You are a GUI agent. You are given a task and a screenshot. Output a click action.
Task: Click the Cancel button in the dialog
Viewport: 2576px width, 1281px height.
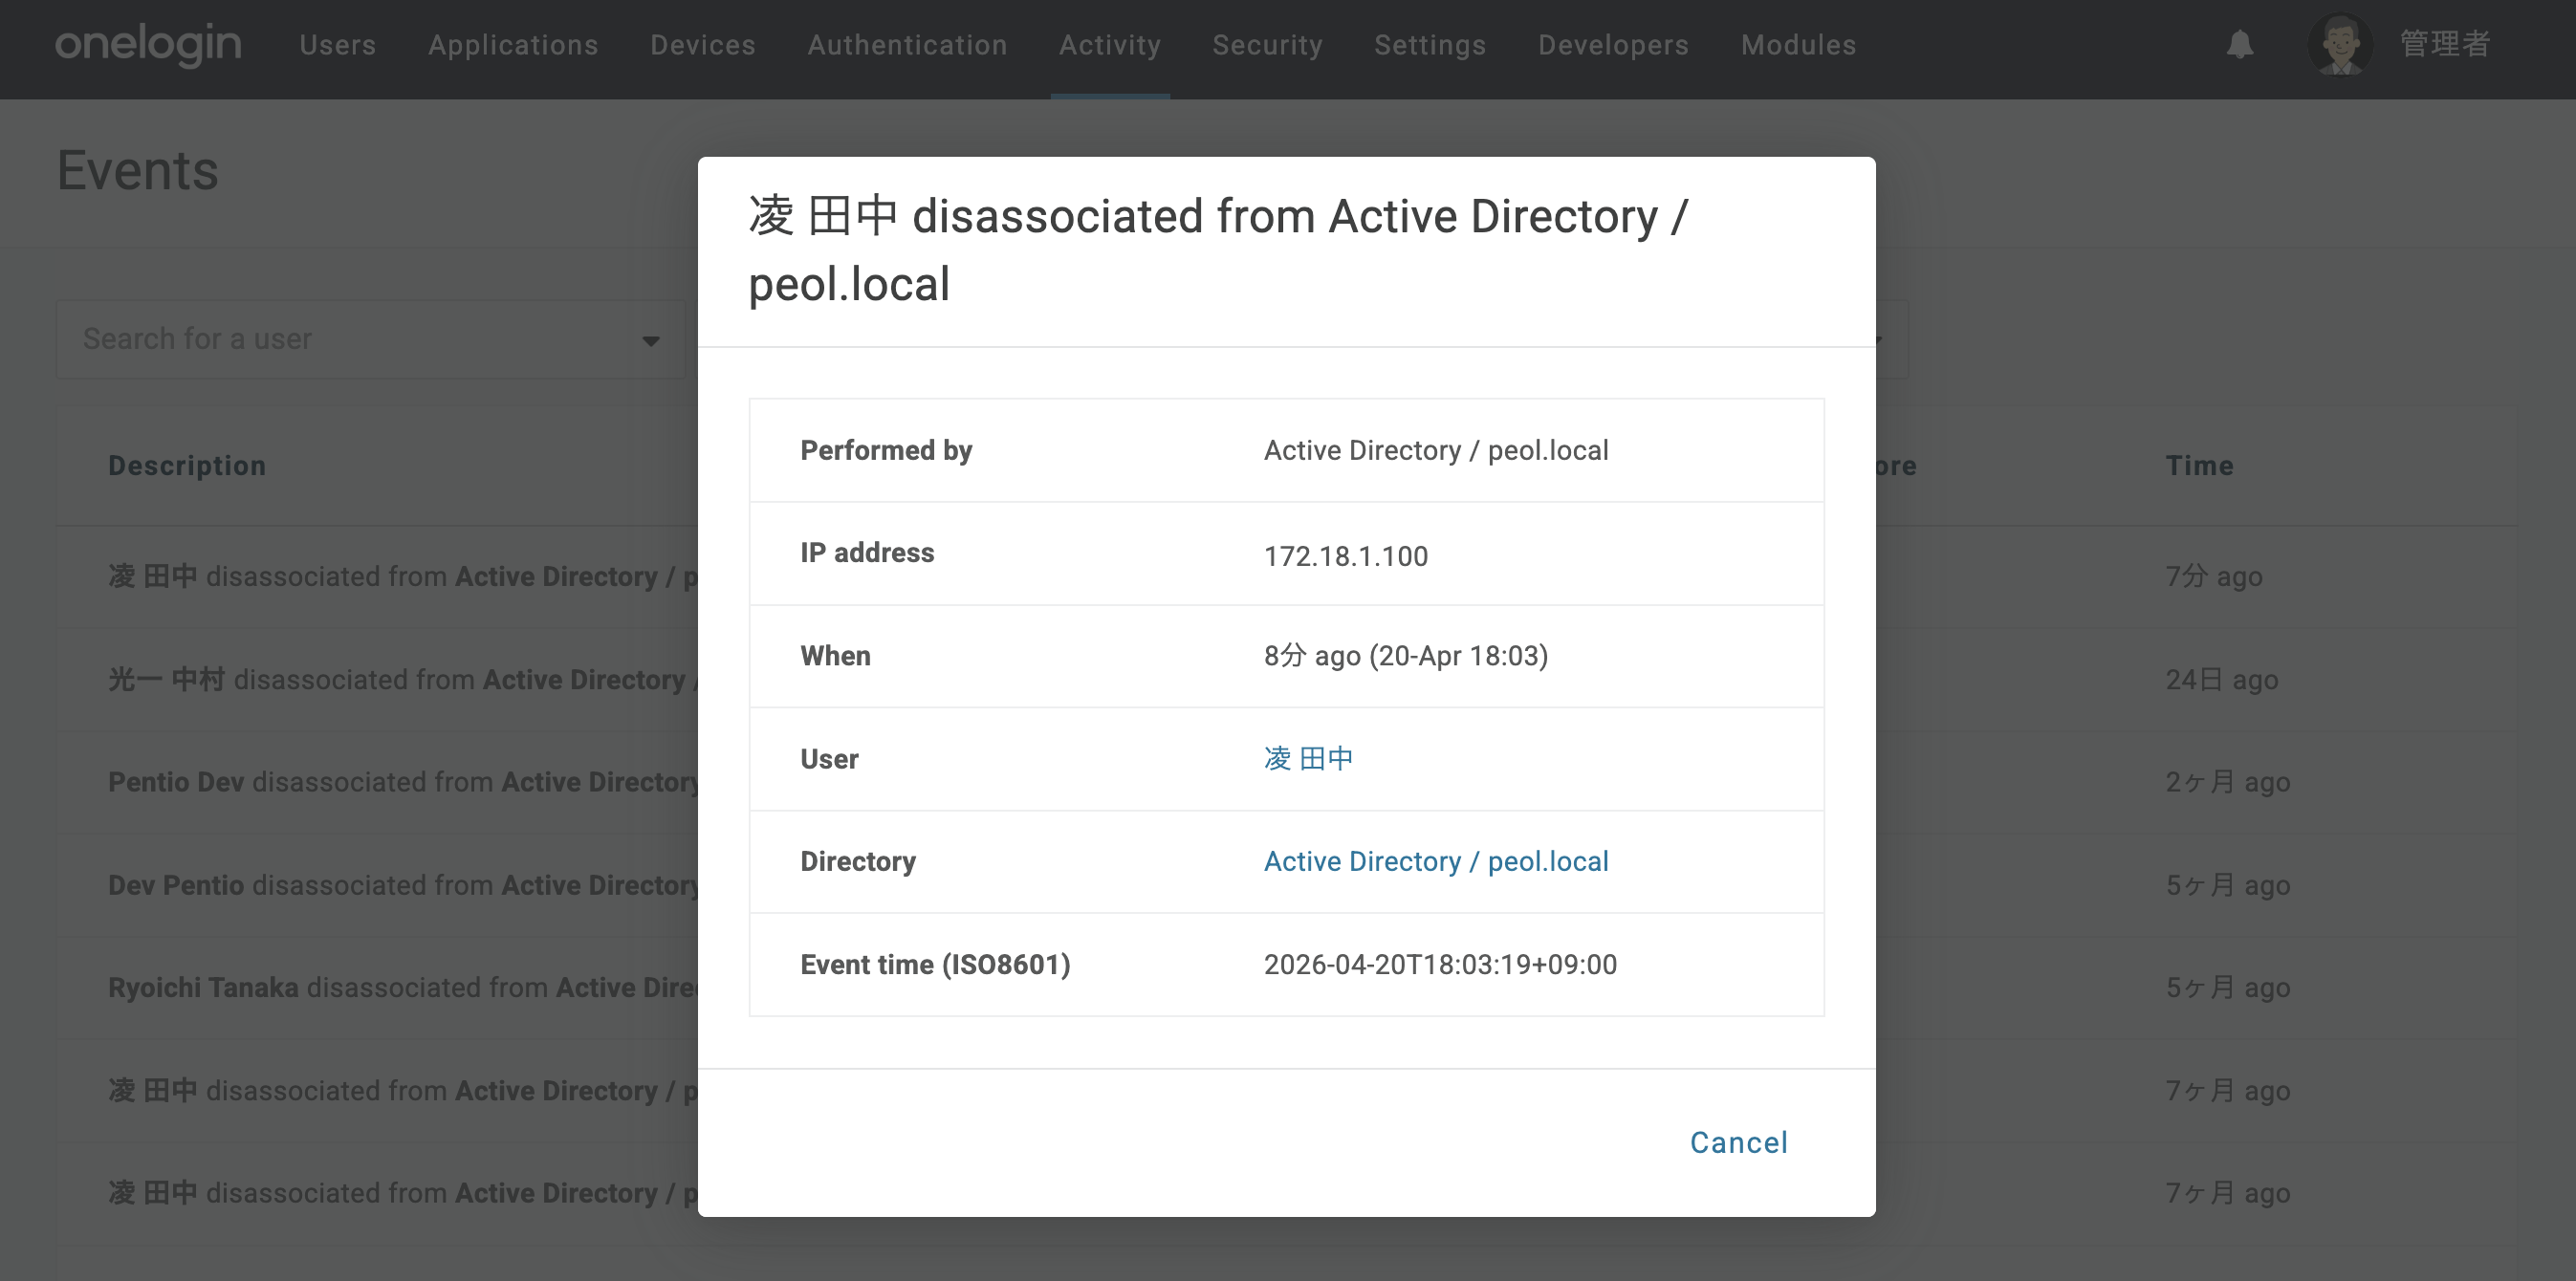coord(1739,1142)
